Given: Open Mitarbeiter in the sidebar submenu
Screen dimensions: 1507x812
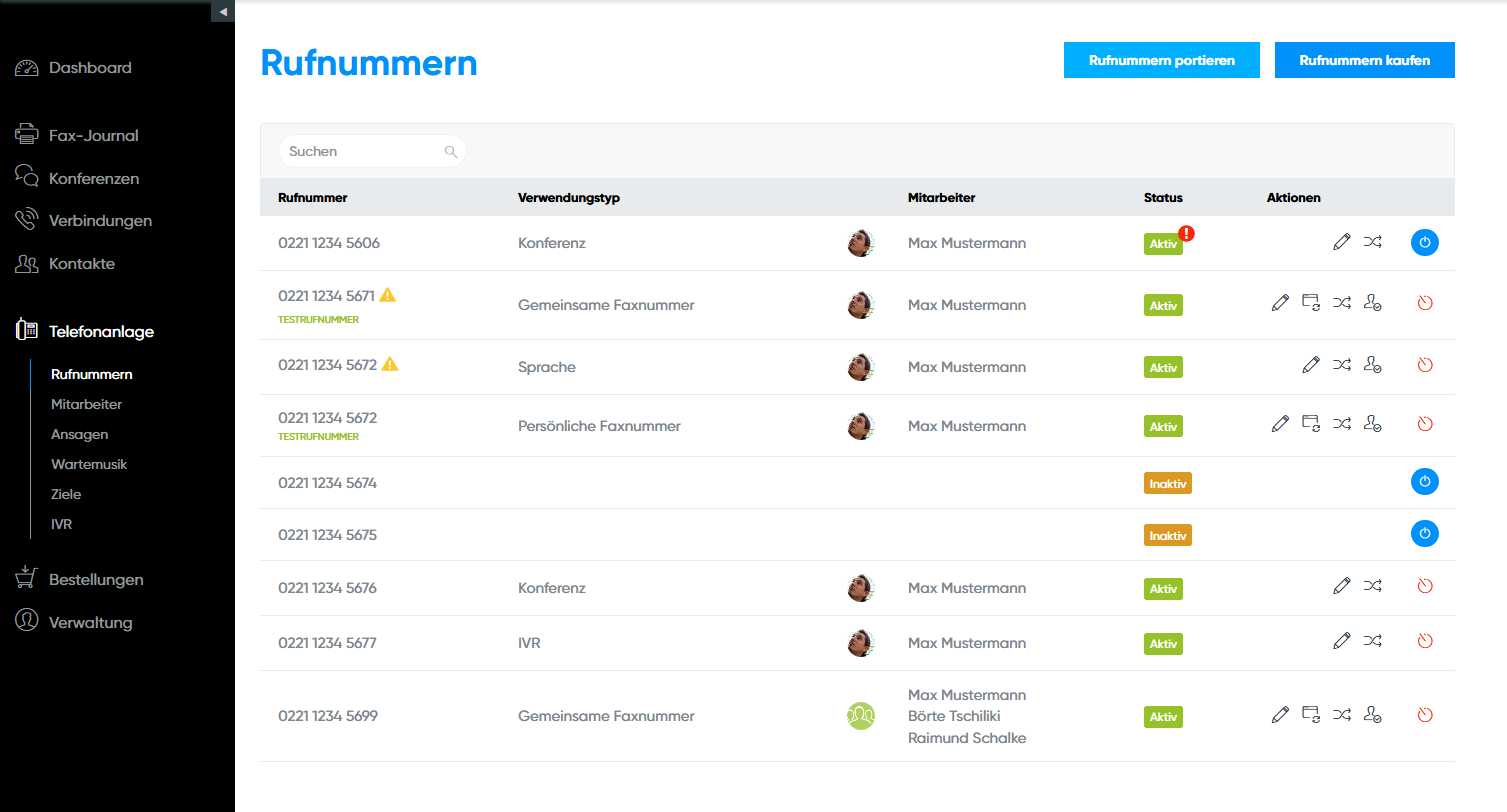Looking at the screenshot, I should pyautogui.click(x=86, y=405).
